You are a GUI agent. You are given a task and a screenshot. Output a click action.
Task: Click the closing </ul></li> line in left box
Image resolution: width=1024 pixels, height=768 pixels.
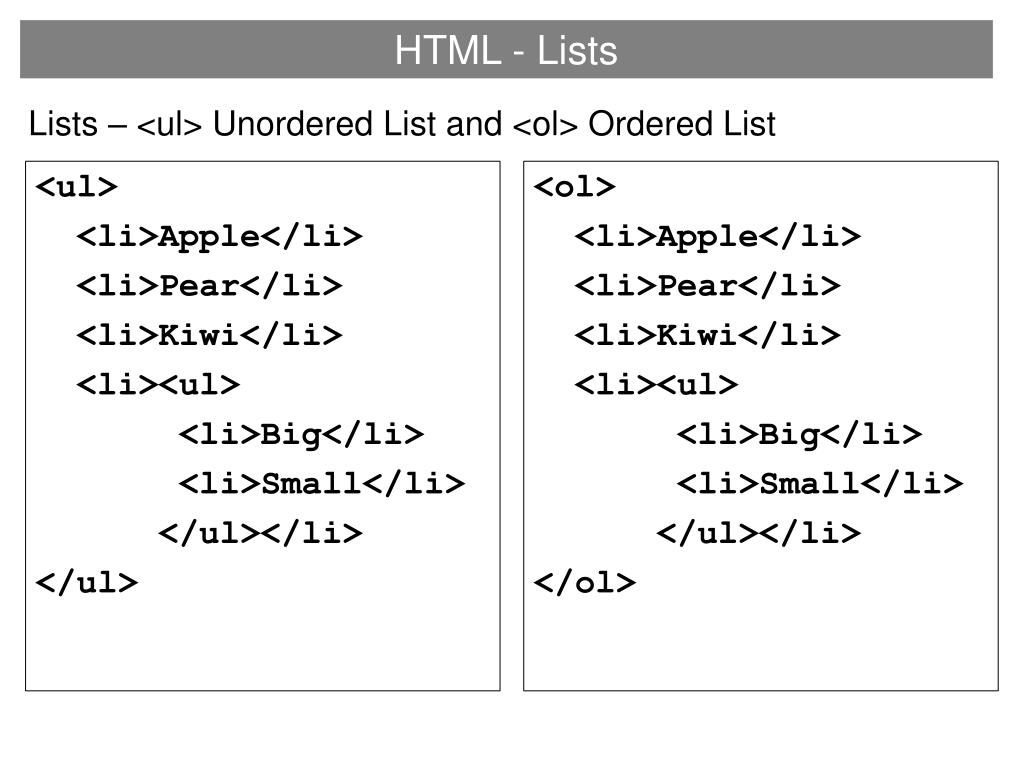[260, 534]
